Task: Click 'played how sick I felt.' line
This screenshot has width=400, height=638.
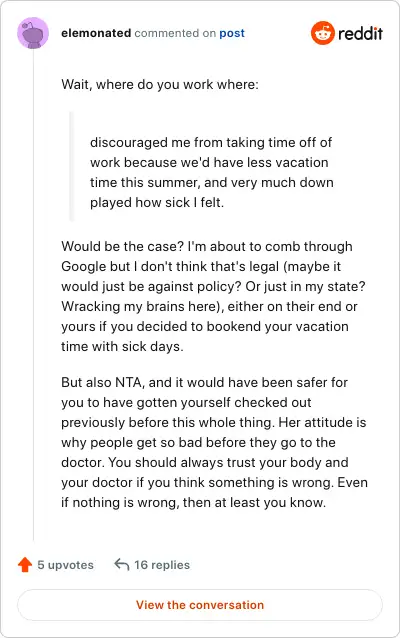Action: click(157, 203)
